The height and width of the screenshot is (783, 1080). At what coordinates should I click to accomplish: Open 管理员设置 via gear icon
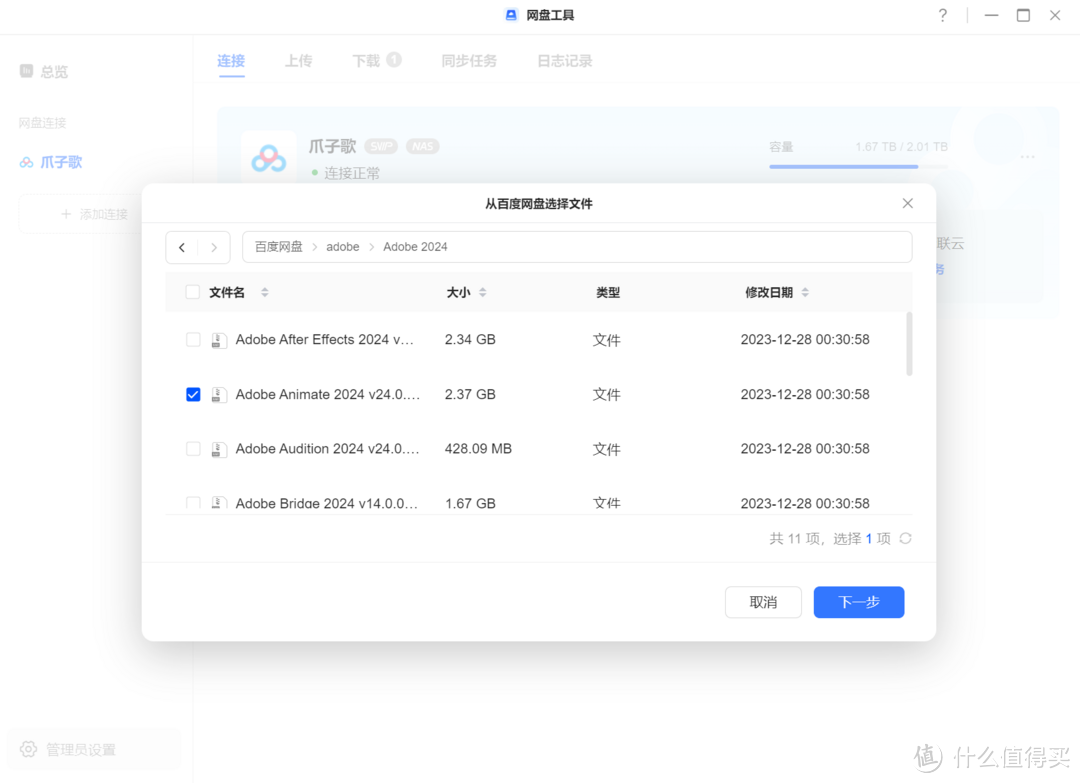29,749
